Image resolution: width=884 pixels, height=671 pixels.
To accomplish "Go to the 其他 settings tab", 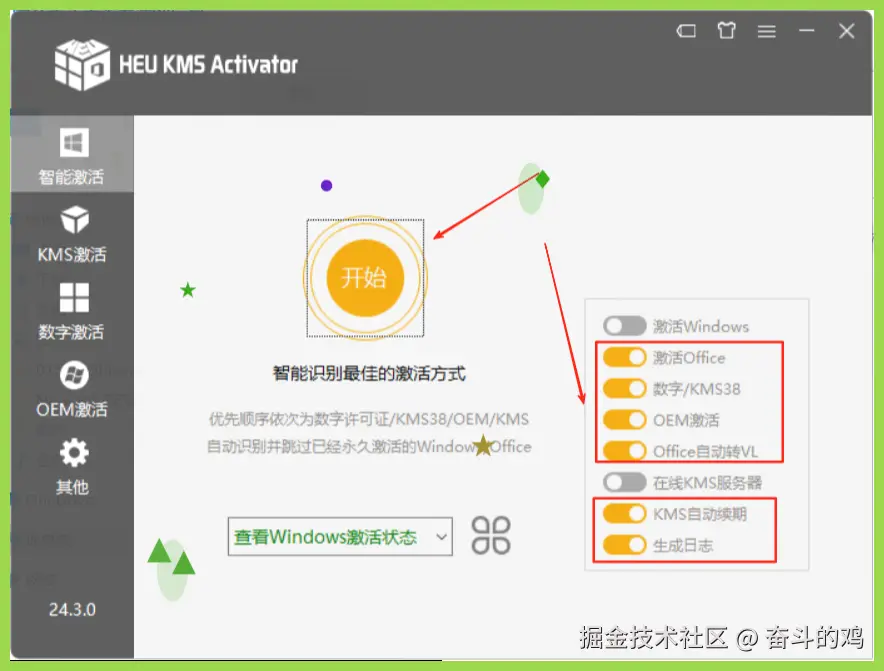I will [72, 467].
